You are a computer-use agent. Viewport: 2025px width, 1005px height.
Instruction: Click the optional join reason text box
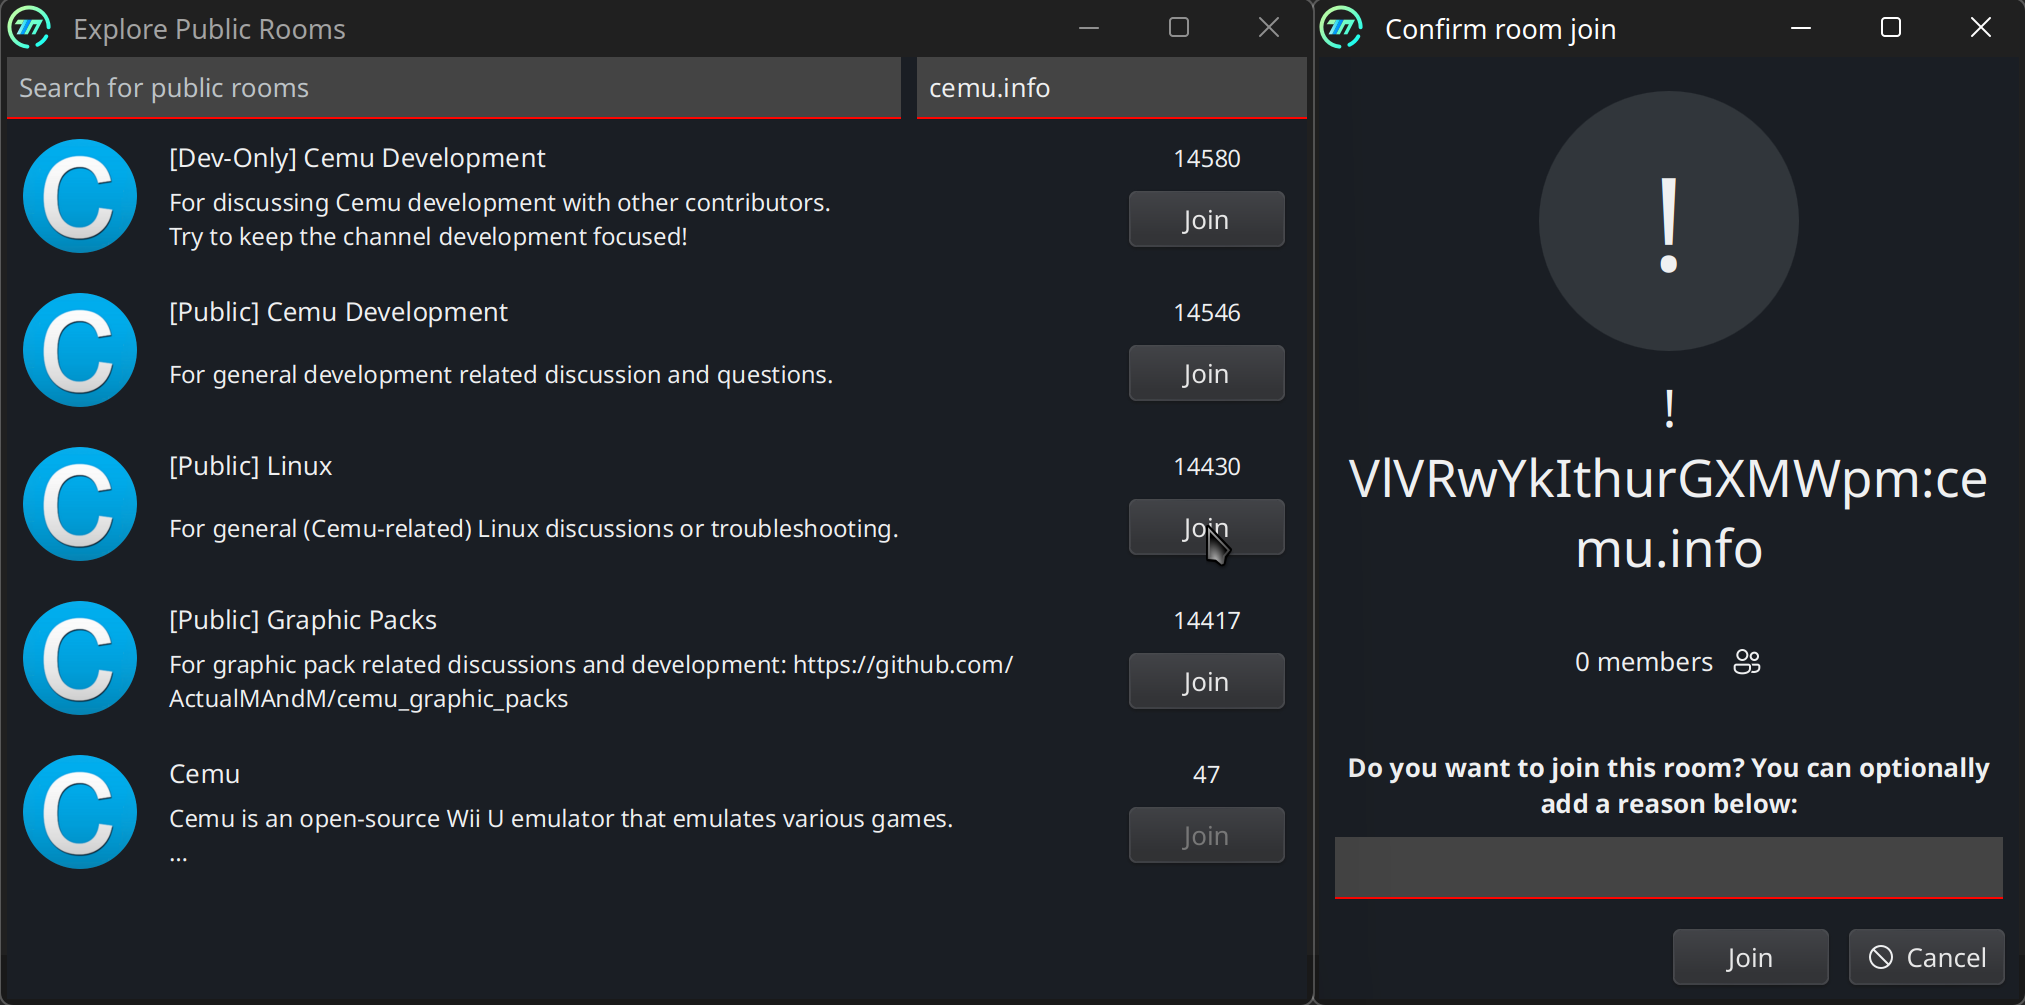click(x=1668, y=867)
